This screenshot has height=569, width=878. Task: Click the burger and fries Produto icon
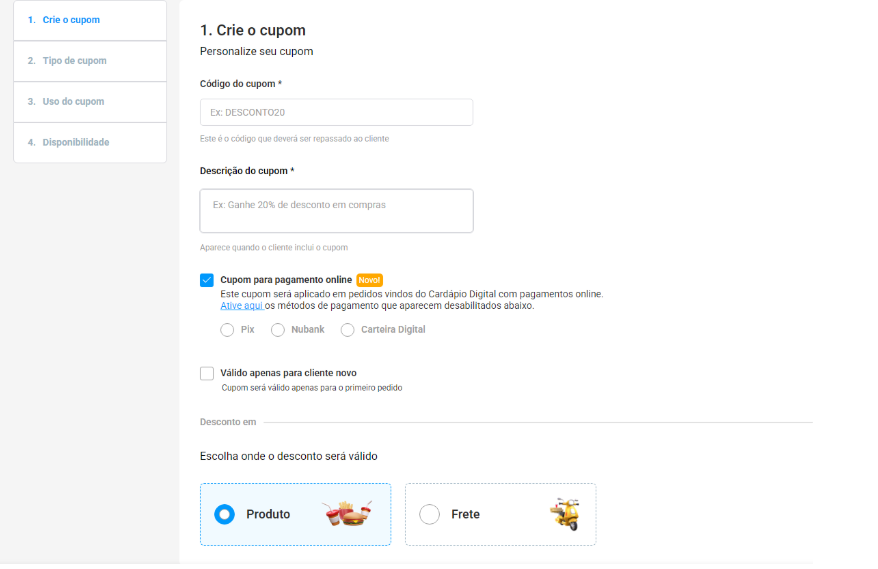pos(348,514)
